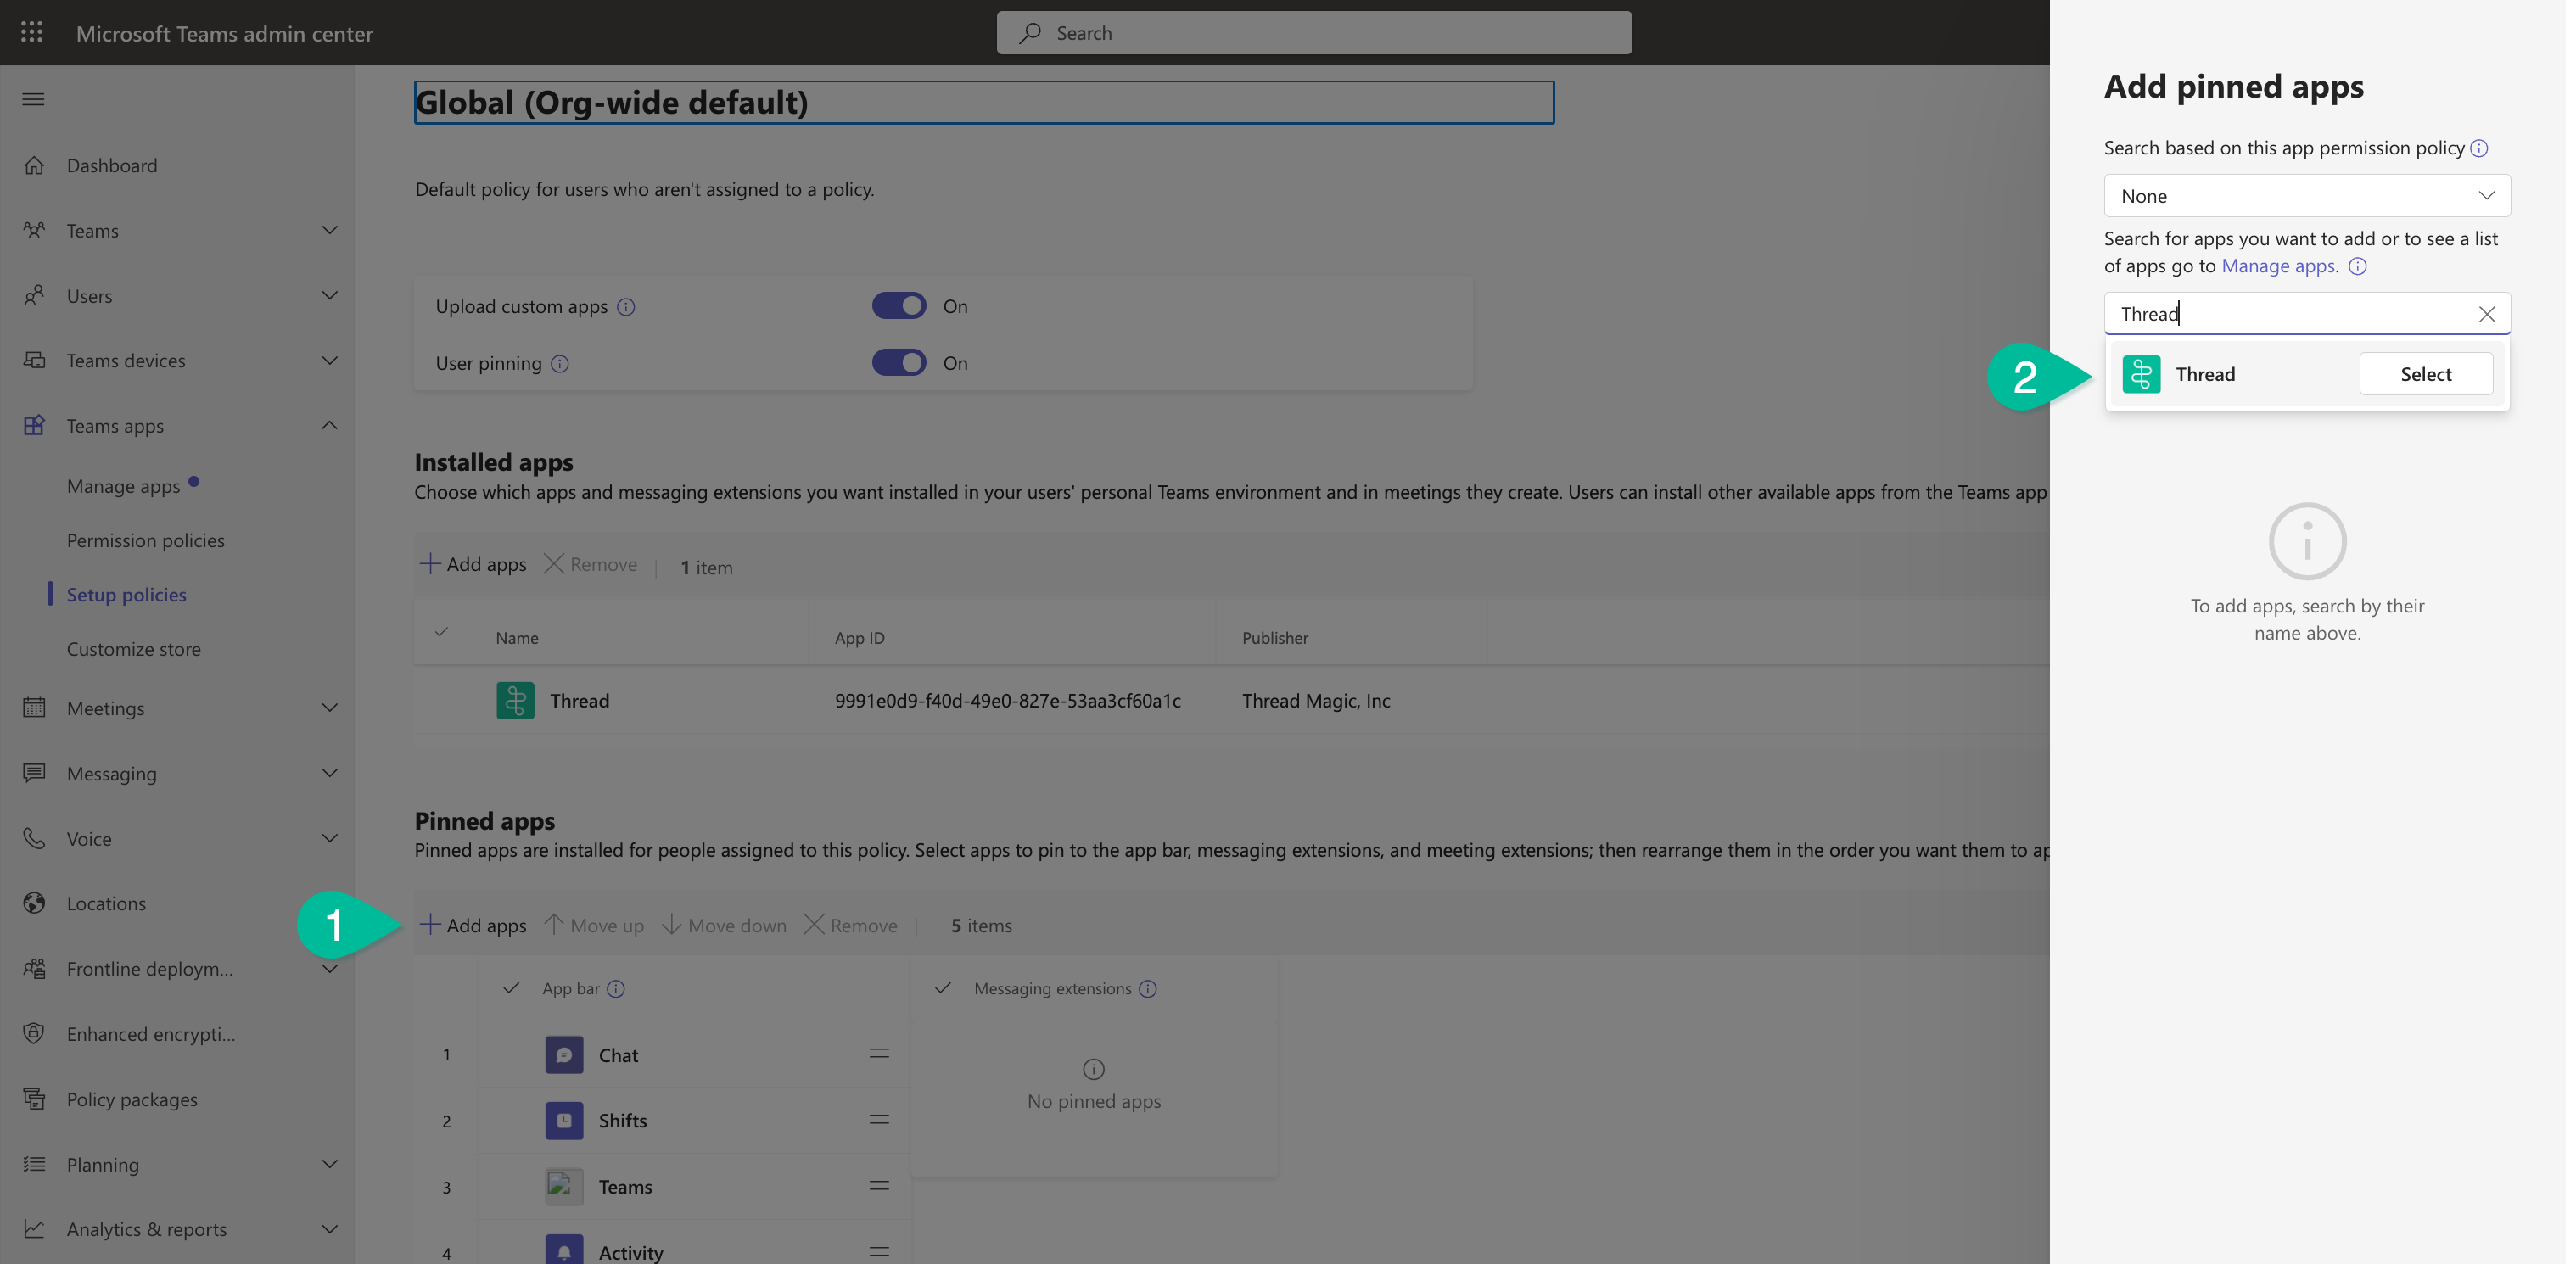Screen dimensions: 2576x1264
Task: Click the Voice phone icon
Action: pos(34,838)
